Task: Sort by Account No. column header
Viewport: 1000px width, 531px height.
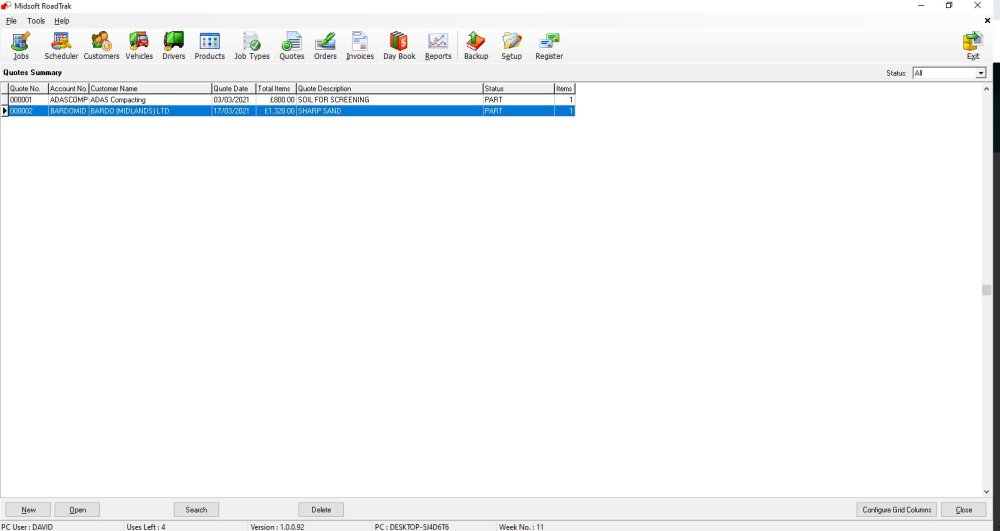Action: coord(68,89)
